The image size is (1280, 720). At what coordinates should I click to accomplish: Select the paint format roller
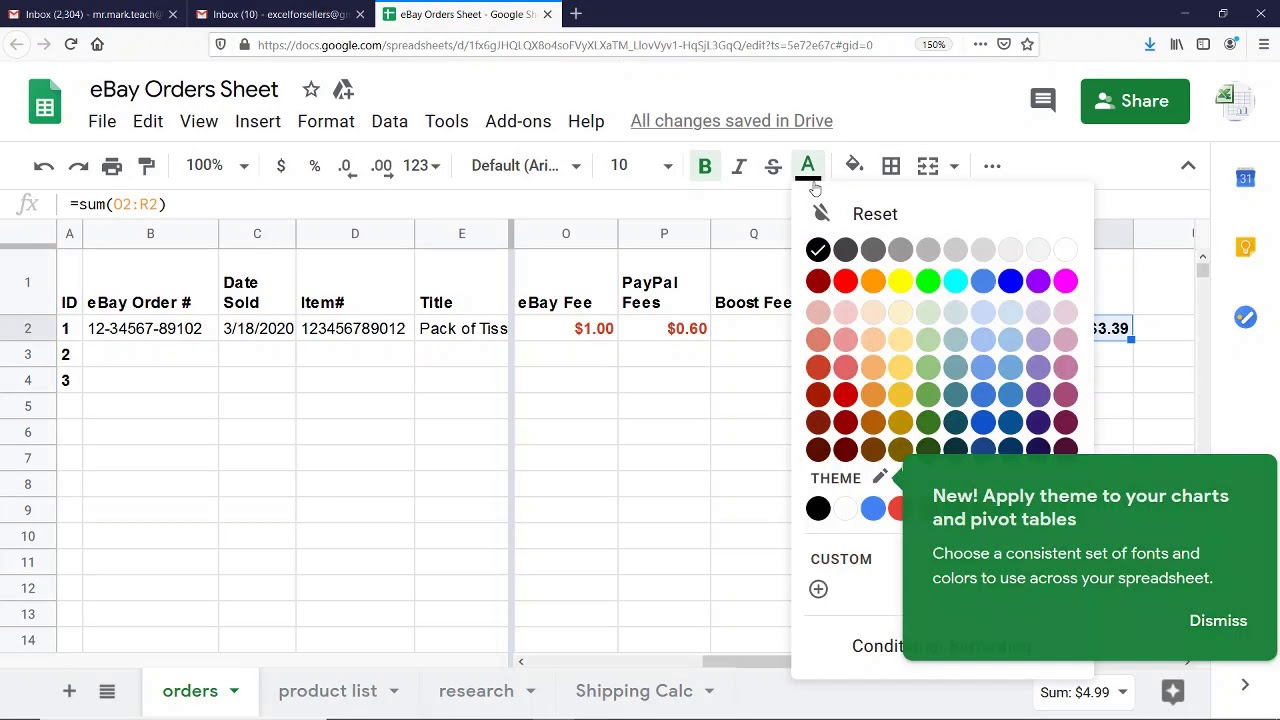point(147,166)
